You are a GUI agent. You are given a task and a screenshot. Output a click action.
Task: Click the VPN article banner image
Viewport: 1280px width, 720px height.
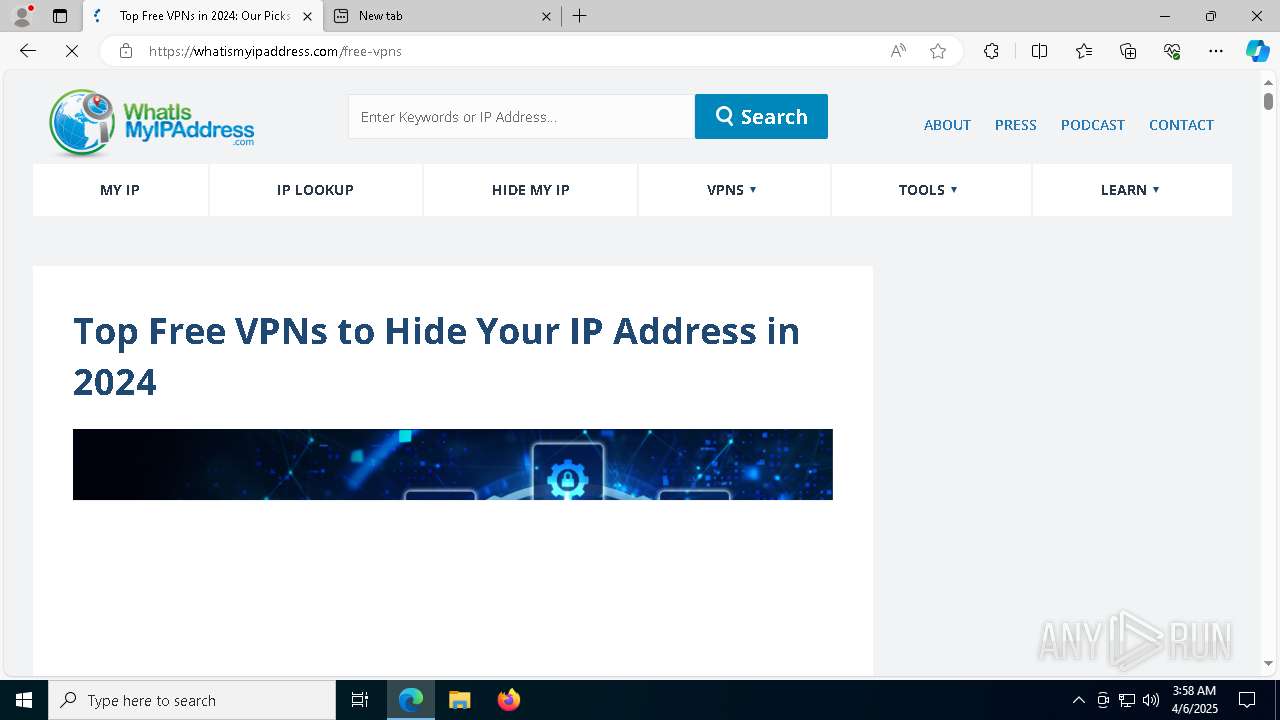point(453,465)
